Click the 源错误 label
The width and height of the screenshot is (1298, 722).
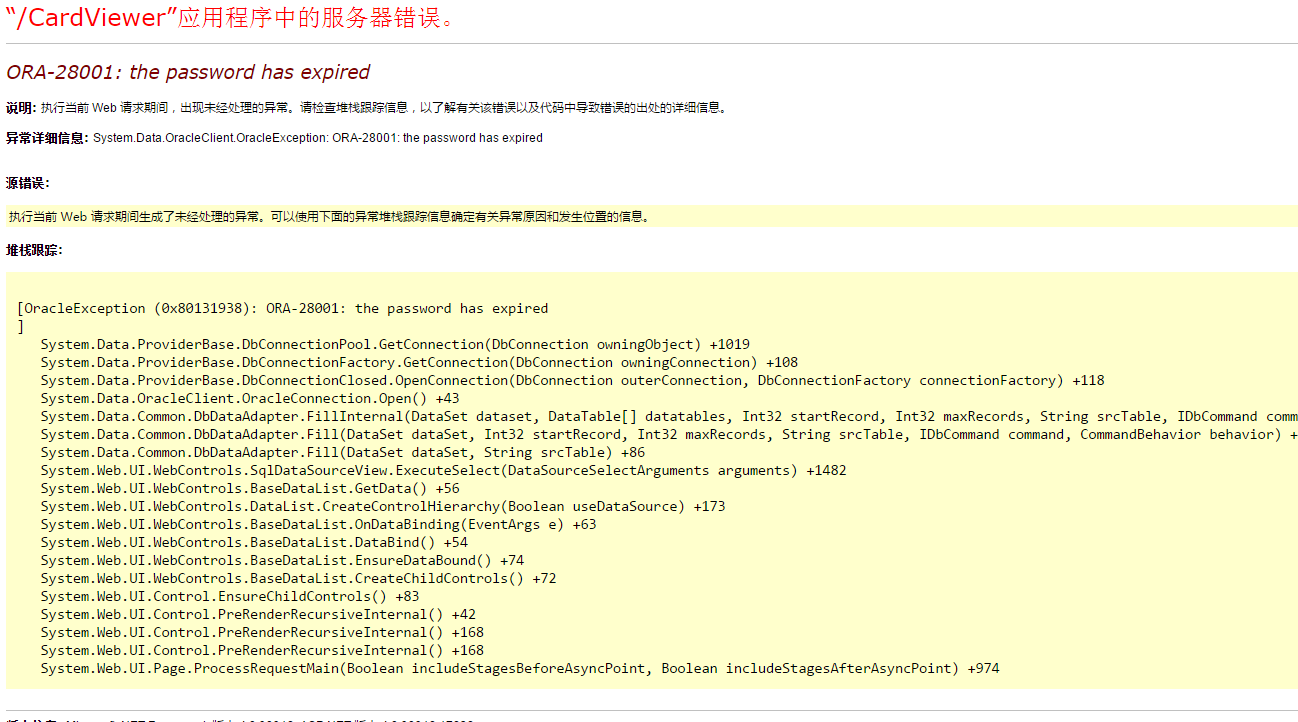(x=28, y=183)
